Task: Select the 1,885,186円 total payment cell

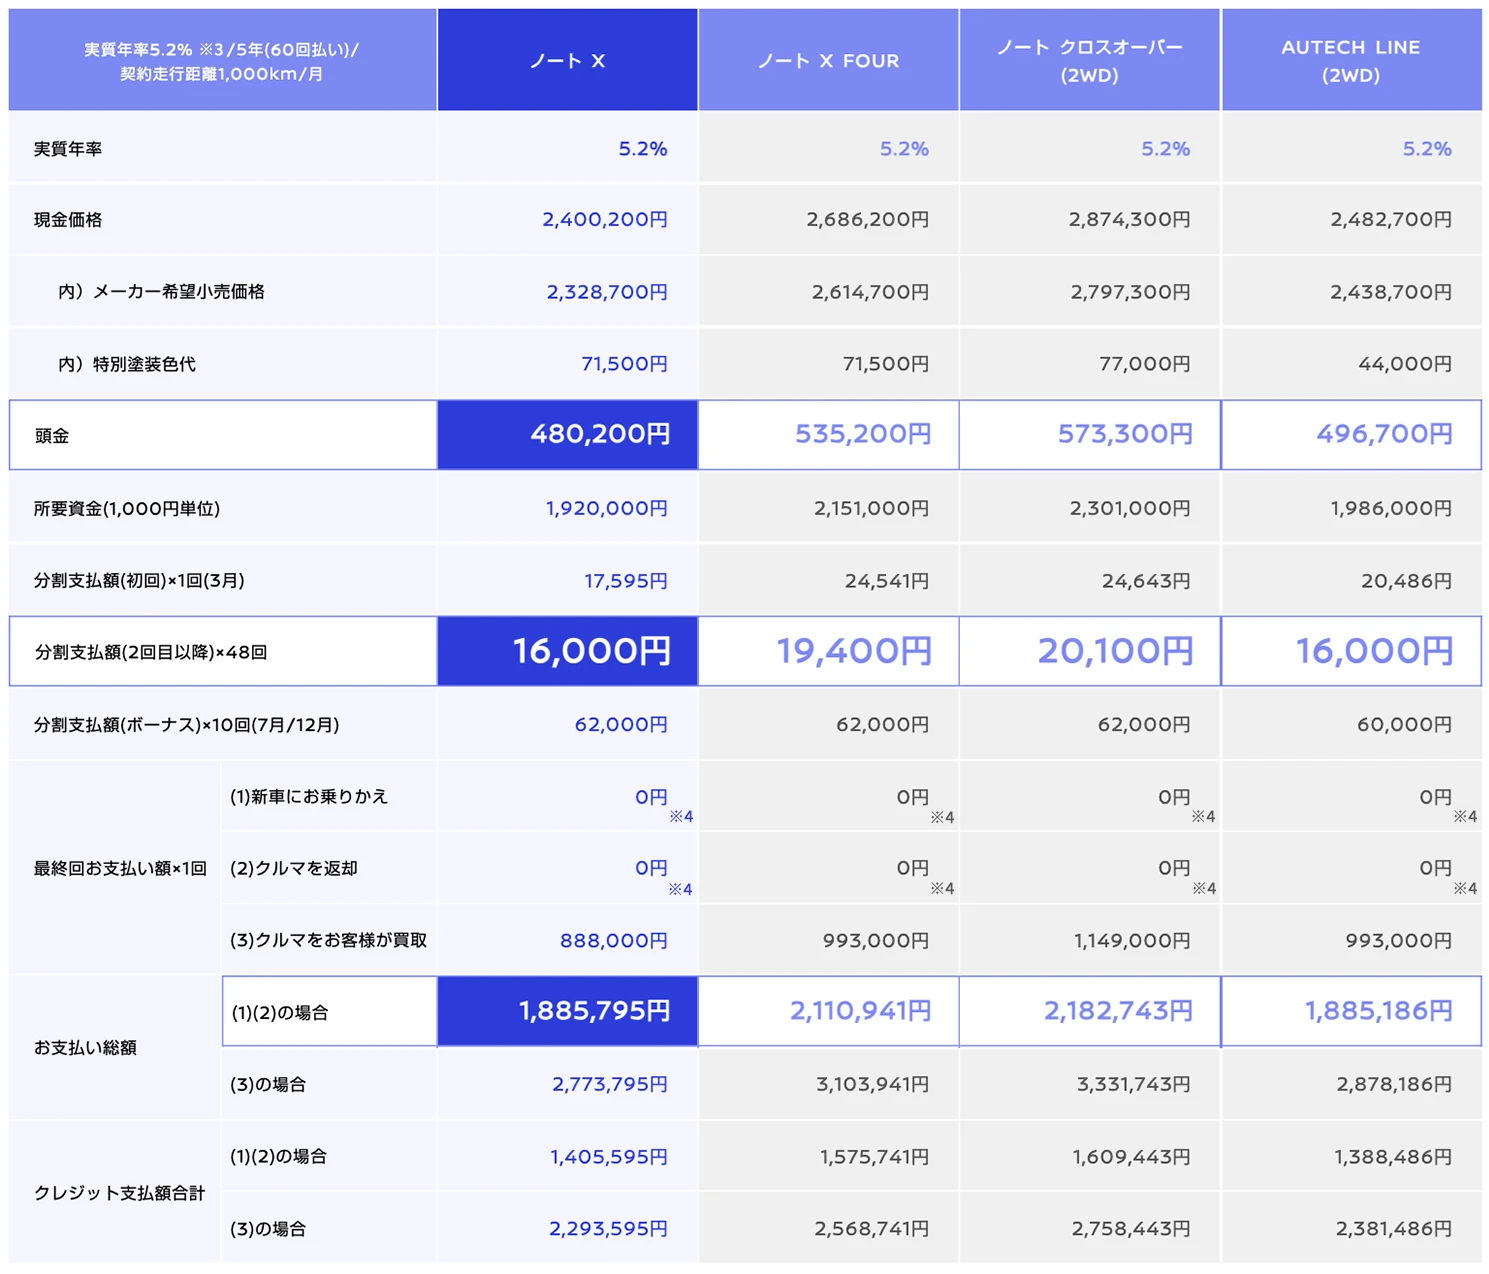Action: pos(1350,1011)
